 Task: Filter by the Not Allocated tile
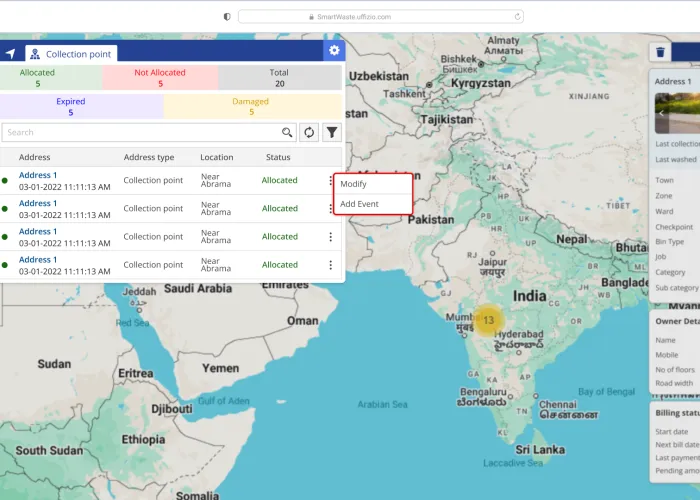[160, 78]
